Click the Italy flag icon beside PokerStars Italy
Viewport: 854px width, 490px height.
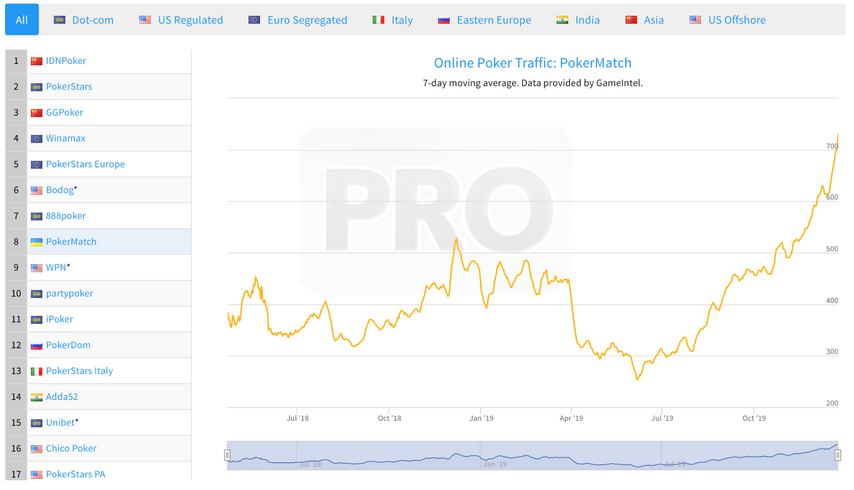[36, 371]
